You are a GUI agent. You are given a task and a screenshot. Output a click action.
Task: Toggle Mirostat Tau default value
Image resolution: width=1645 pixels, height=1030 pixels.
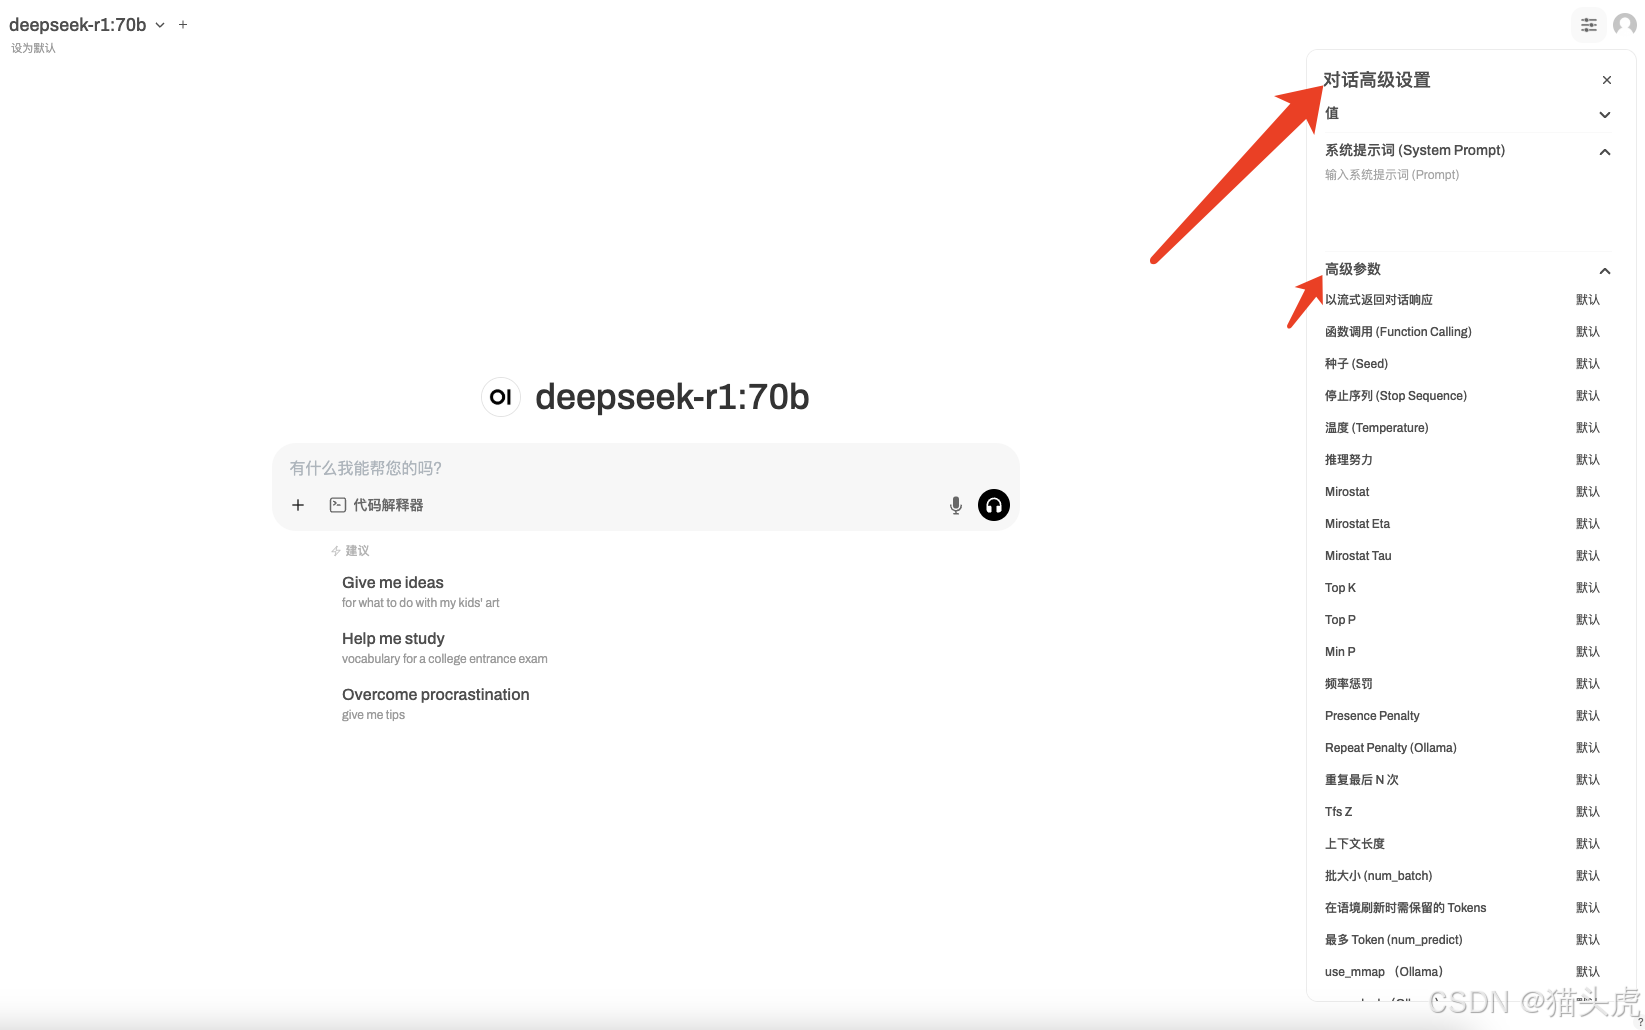point(1588,556)
